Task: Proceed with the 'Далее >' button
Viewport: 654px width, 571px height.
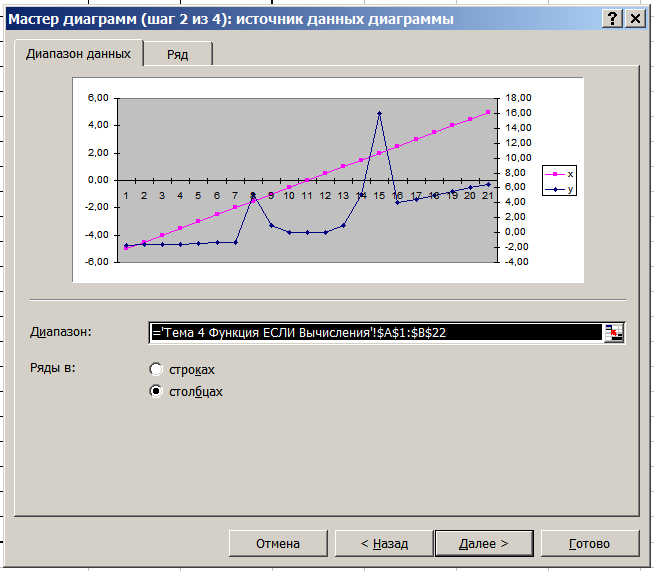Action: [484, 543]
